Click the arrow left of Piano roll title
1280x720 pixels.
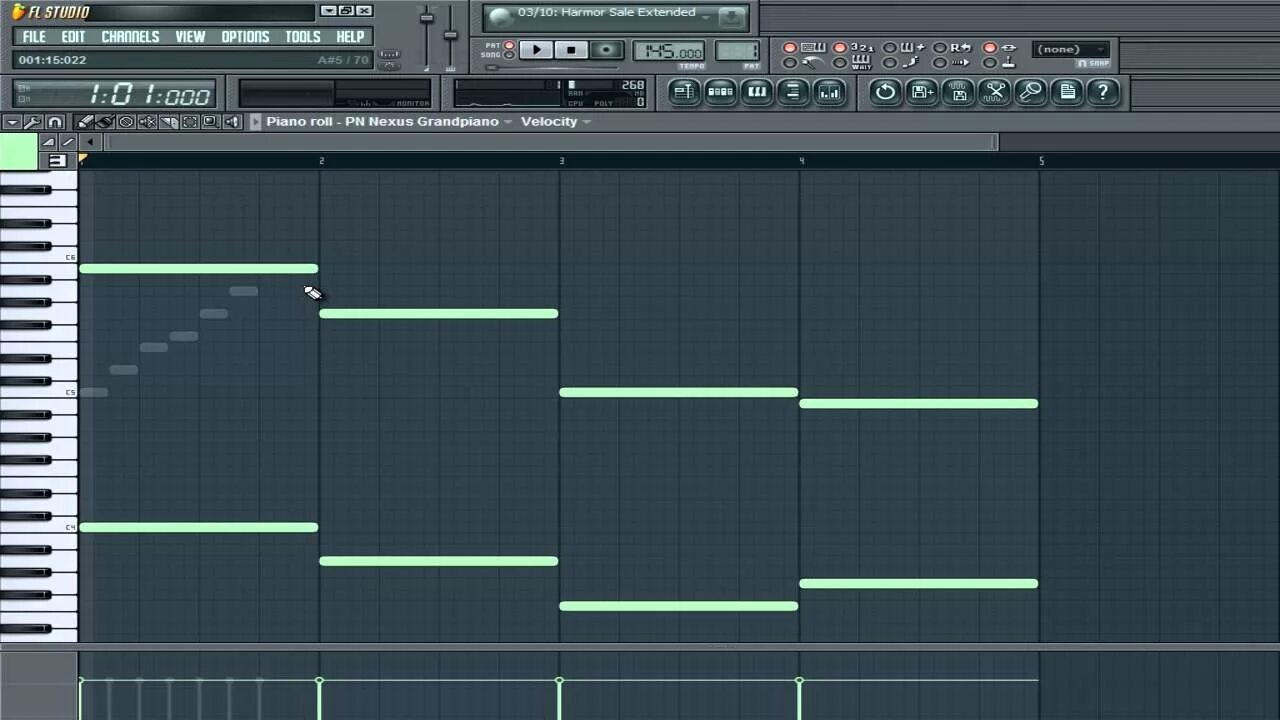255,121
